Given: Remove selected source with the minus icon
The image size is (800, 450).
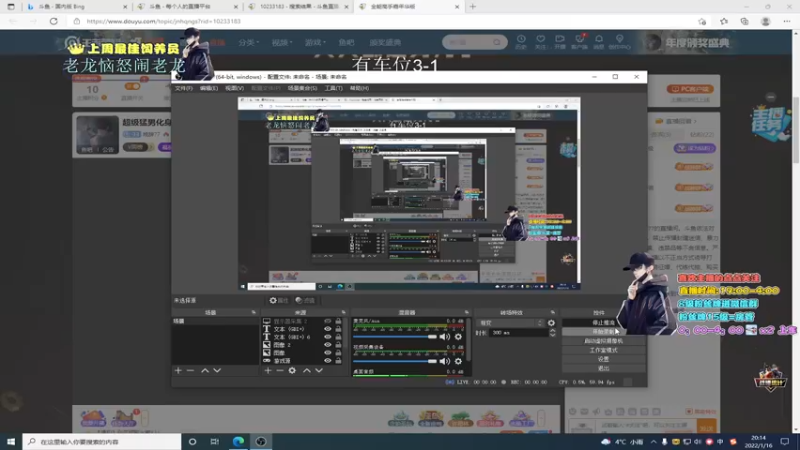Looking at the screenshot, I should click(x=280, y=370).
